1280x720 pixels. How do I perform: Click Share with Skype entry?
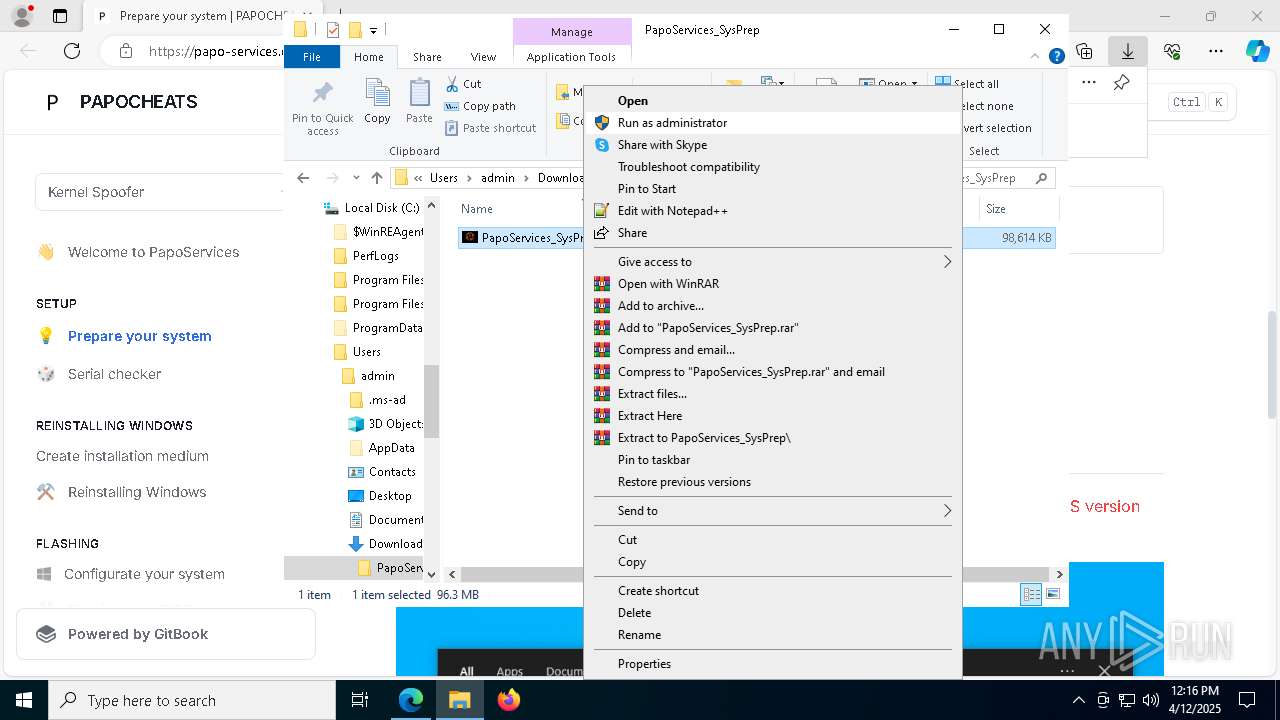[772, 144]
